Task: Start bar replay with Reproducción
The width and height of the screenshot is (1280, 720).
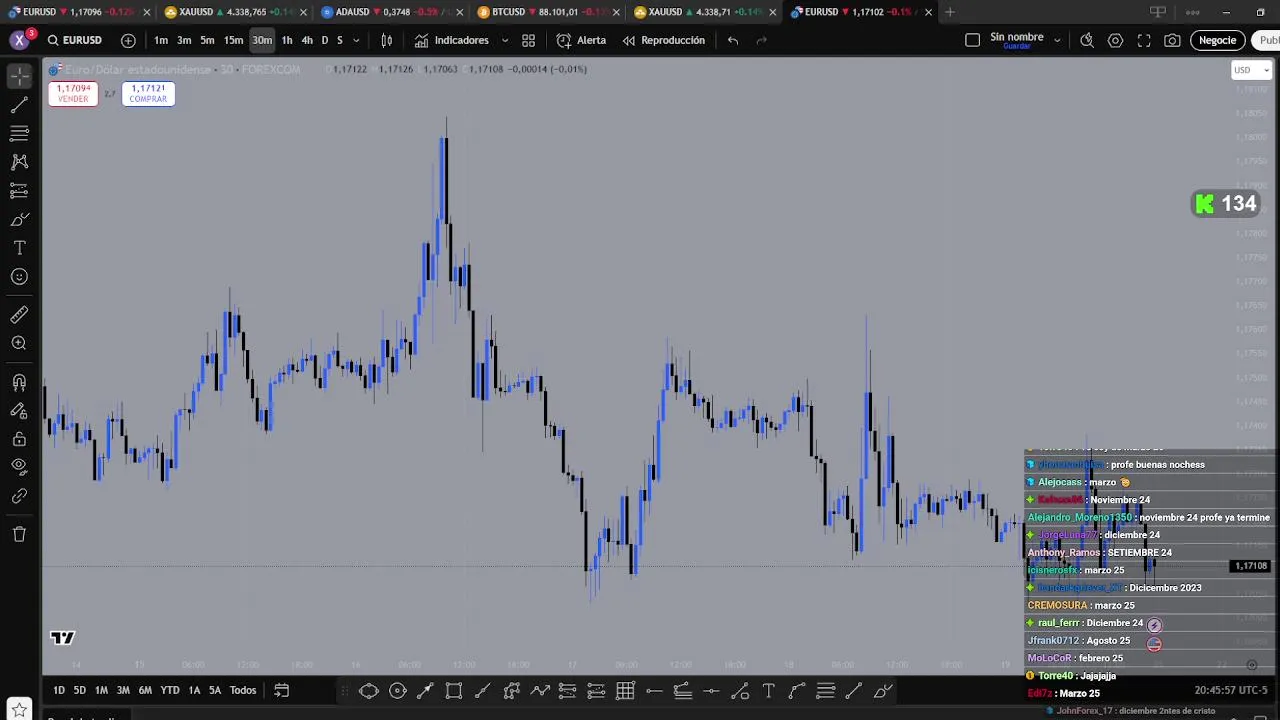Action: click(x=663, y=40)
